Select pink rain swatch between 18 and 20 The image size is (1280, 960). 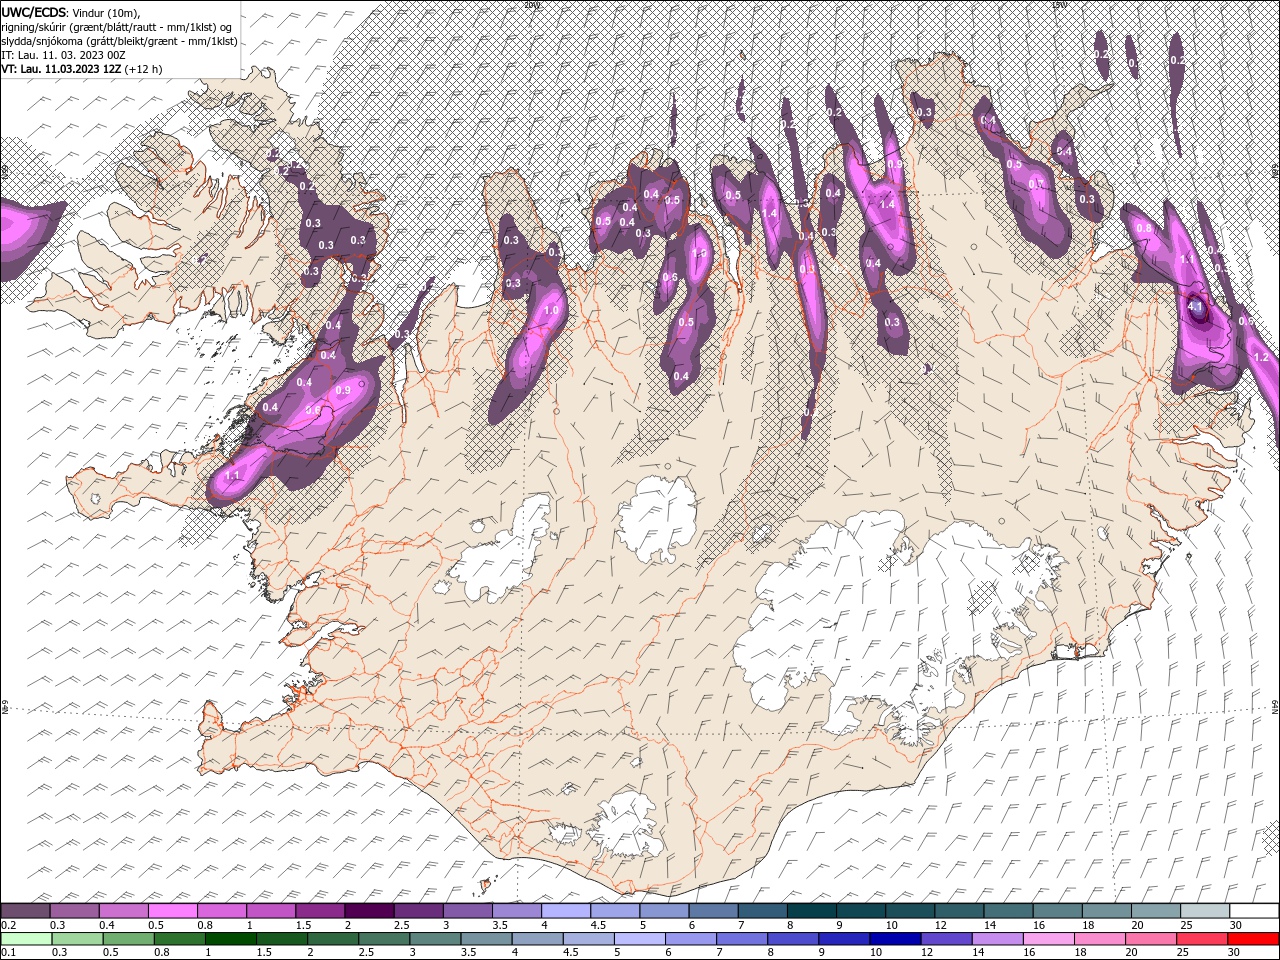tap(1101, 939)
